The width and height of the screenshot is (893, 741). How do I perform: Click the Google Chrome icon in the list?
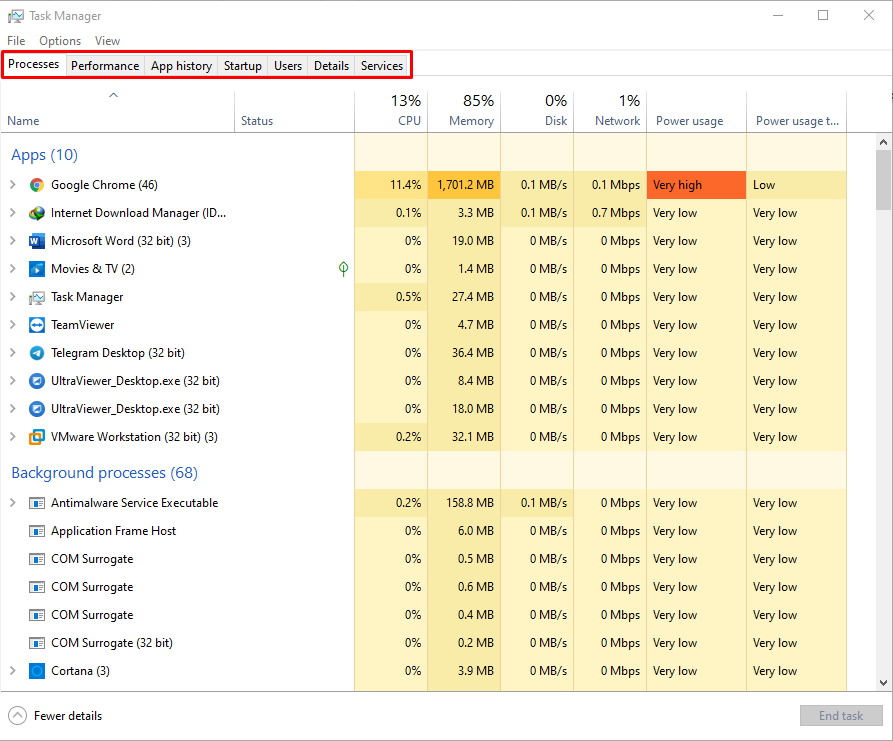(x=37, y=185)
